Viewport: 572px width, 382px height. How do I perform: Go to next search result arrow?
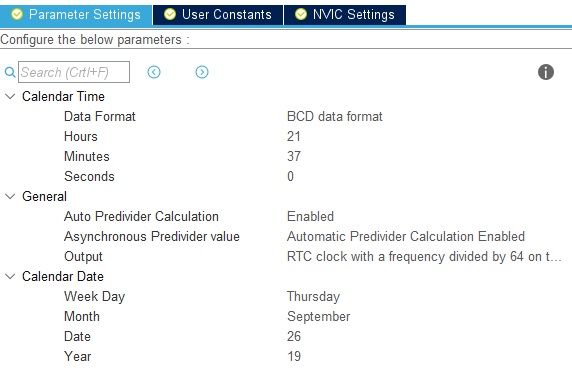pyautogui.click(x=202, y=72)
